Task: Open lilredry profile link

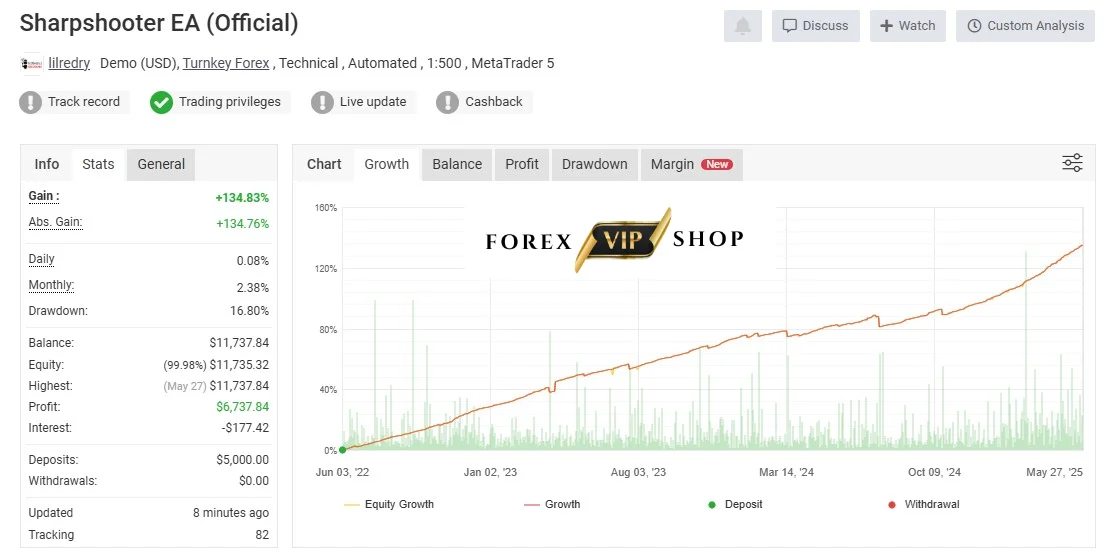Action: click(x=69, y=63)
